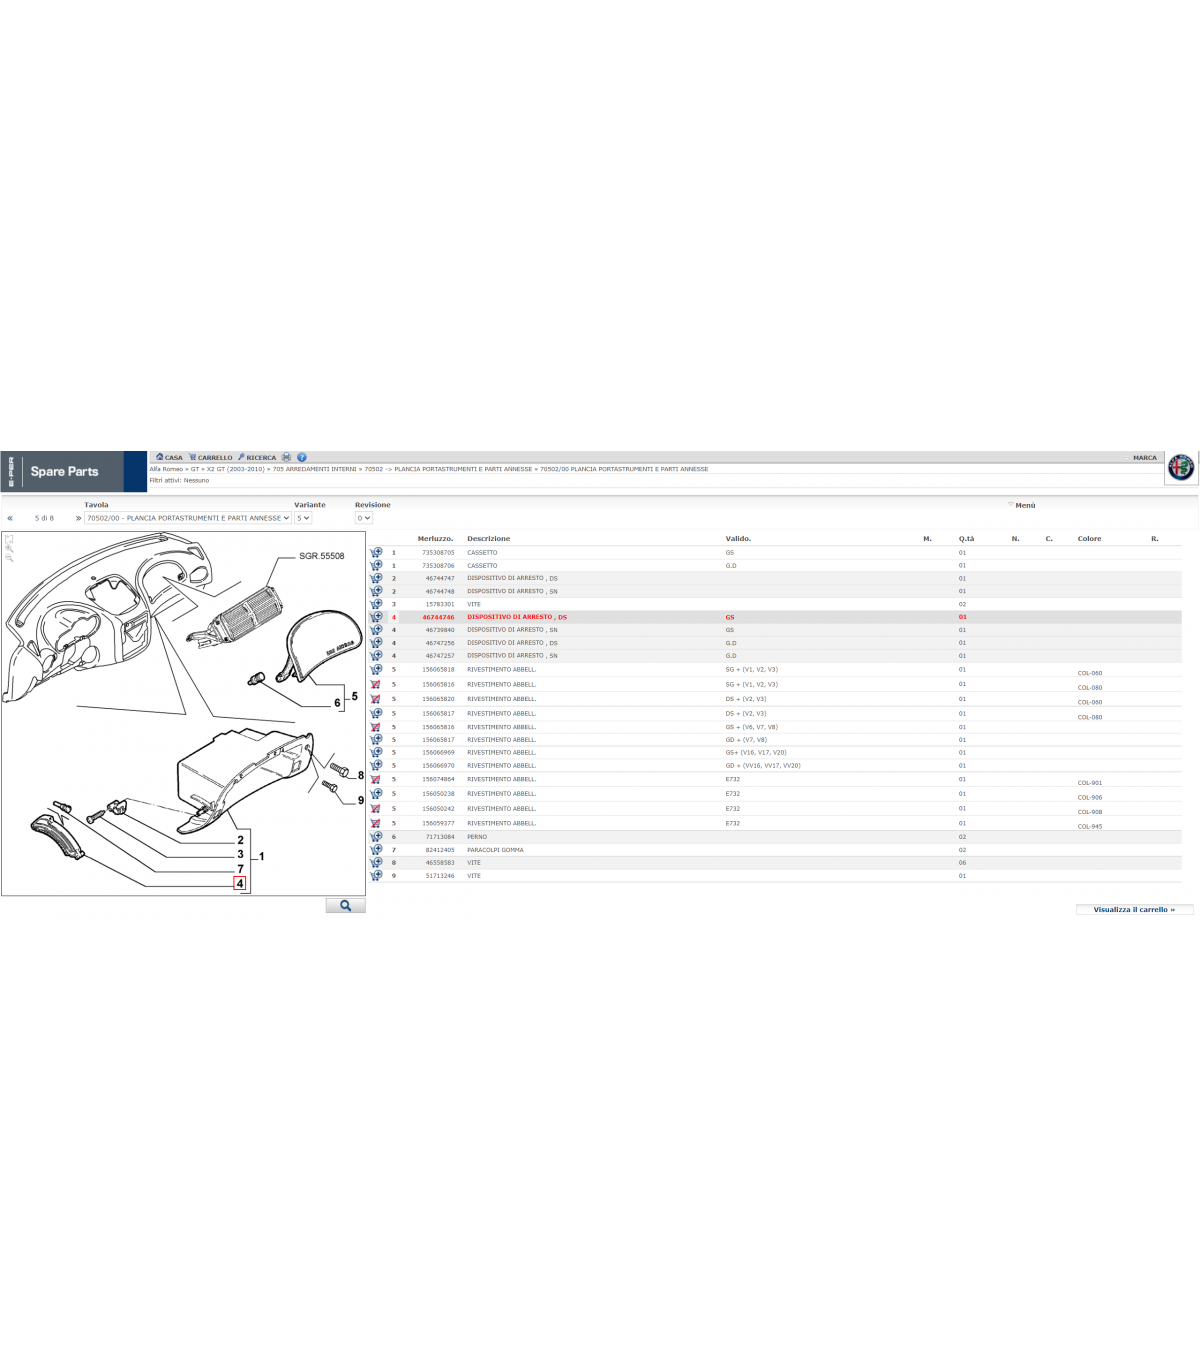Open the Tavola dropdown
This screenshot has width=1200, height=1372.
[188, 518]
